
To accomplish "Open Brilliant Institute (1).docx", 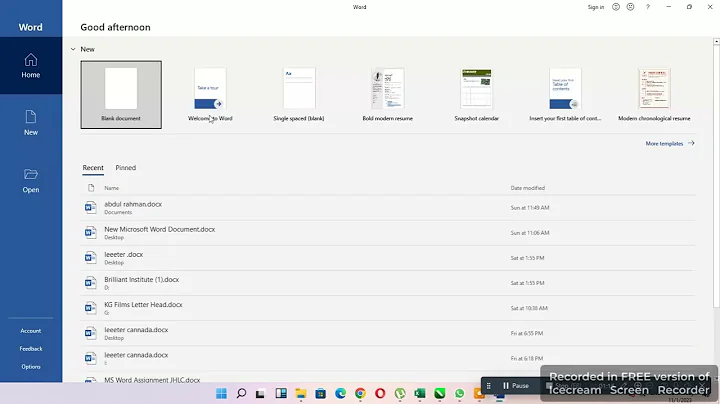I will click(x=388, y=283).
